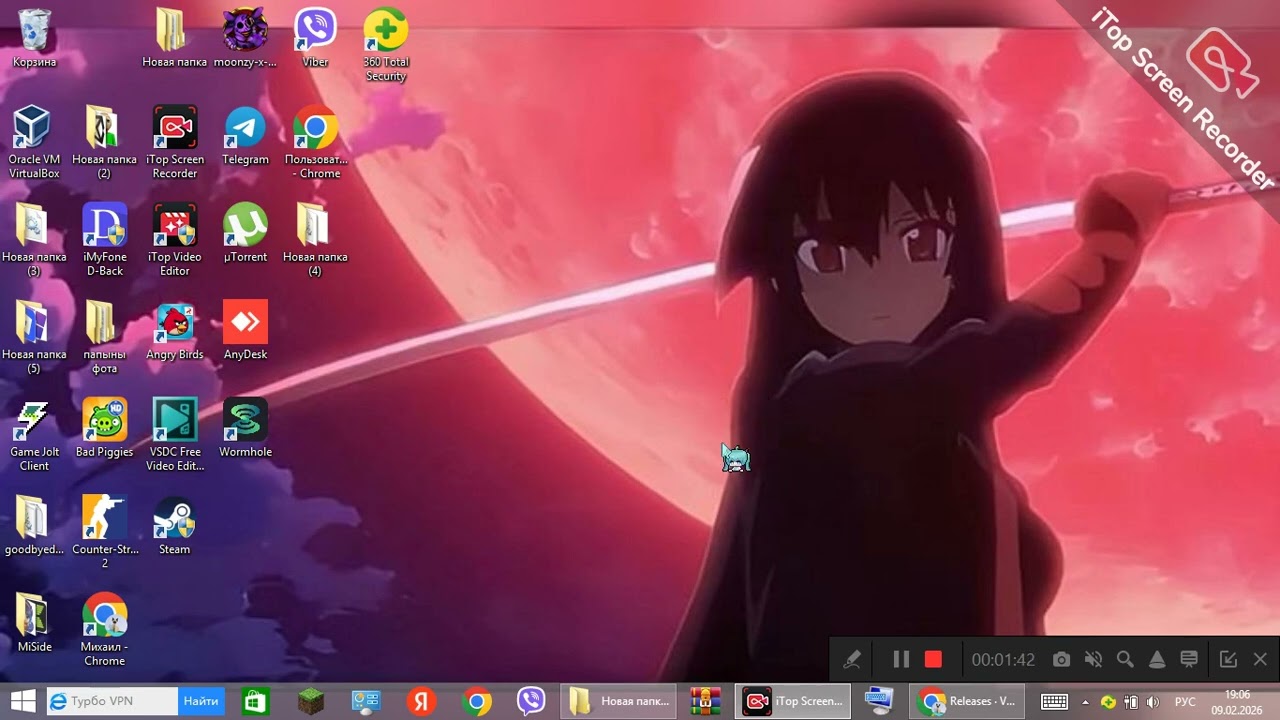Select the Bad Piggies game icon

[x=105, y=428]
